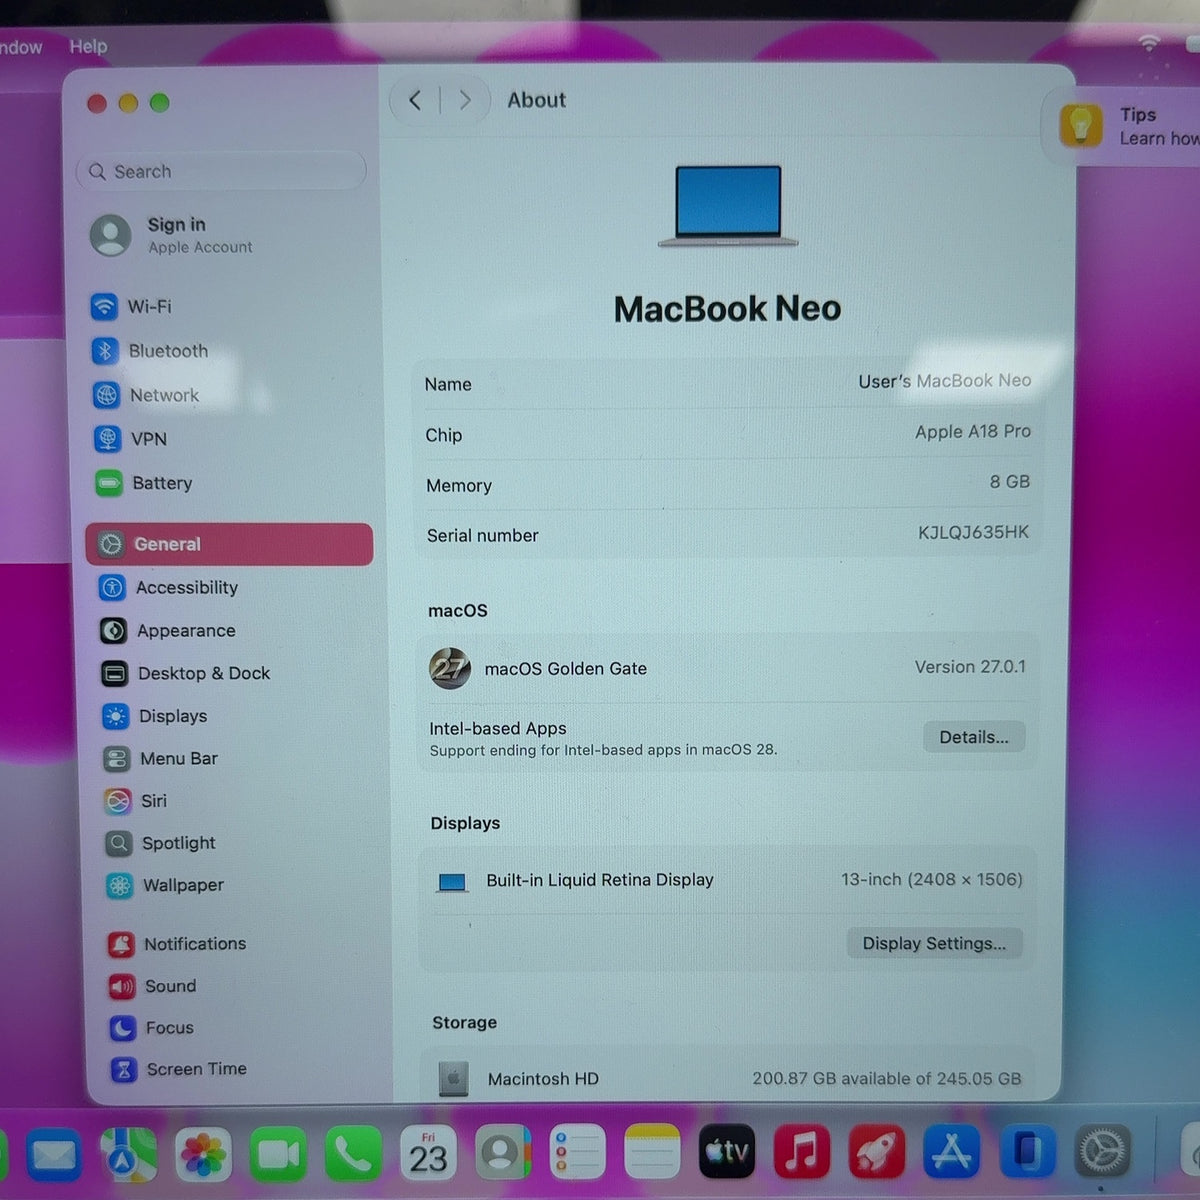Select Screen Time in sidebar
This screenshot has width=1200, height=1200.
pos(179,1069)
